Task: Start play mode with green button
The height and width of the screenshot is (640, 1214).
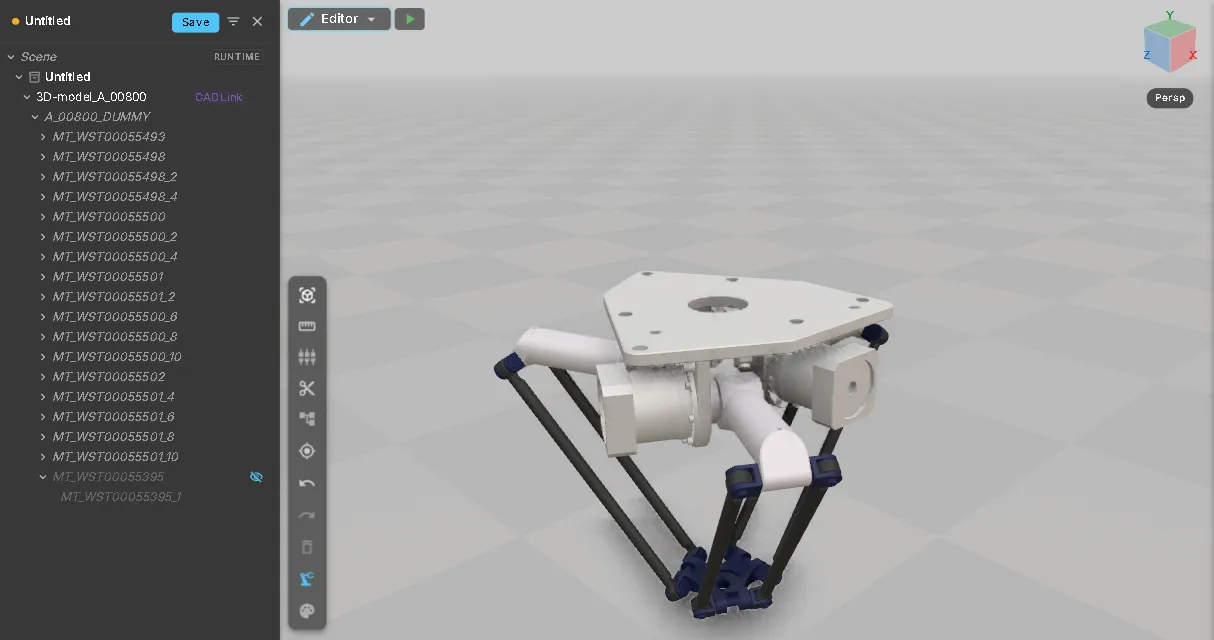Action: 410,19
